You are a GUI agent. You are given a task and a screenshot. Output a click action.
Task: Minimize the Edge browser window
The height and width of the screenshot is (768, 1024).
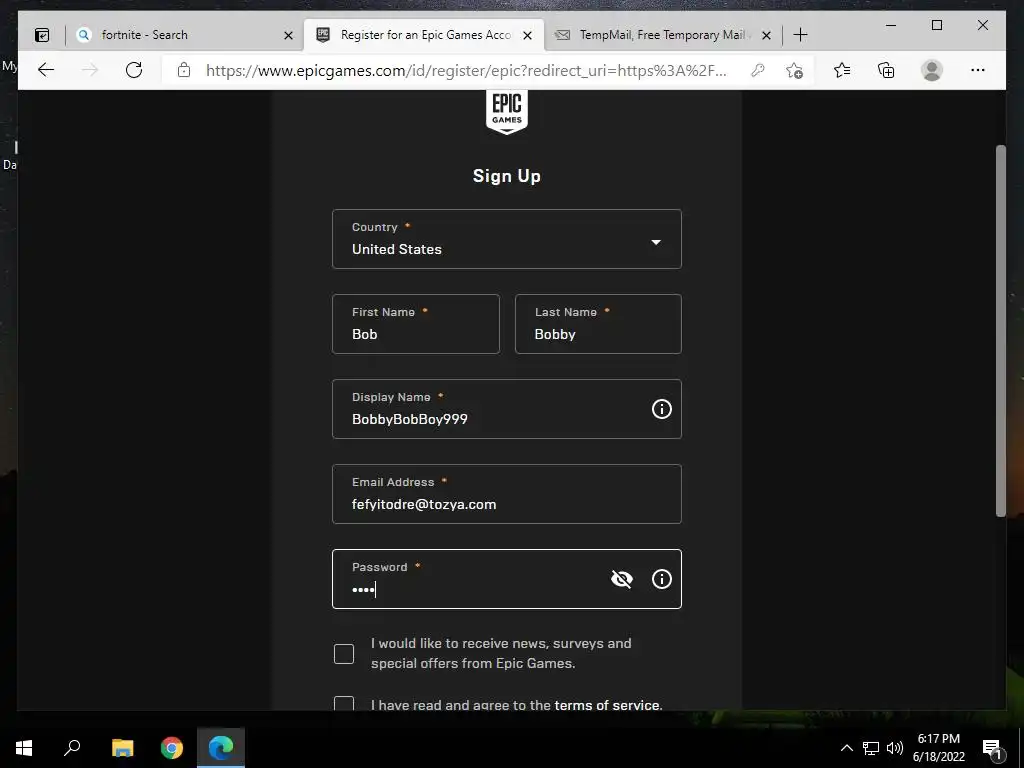[891, 25]
